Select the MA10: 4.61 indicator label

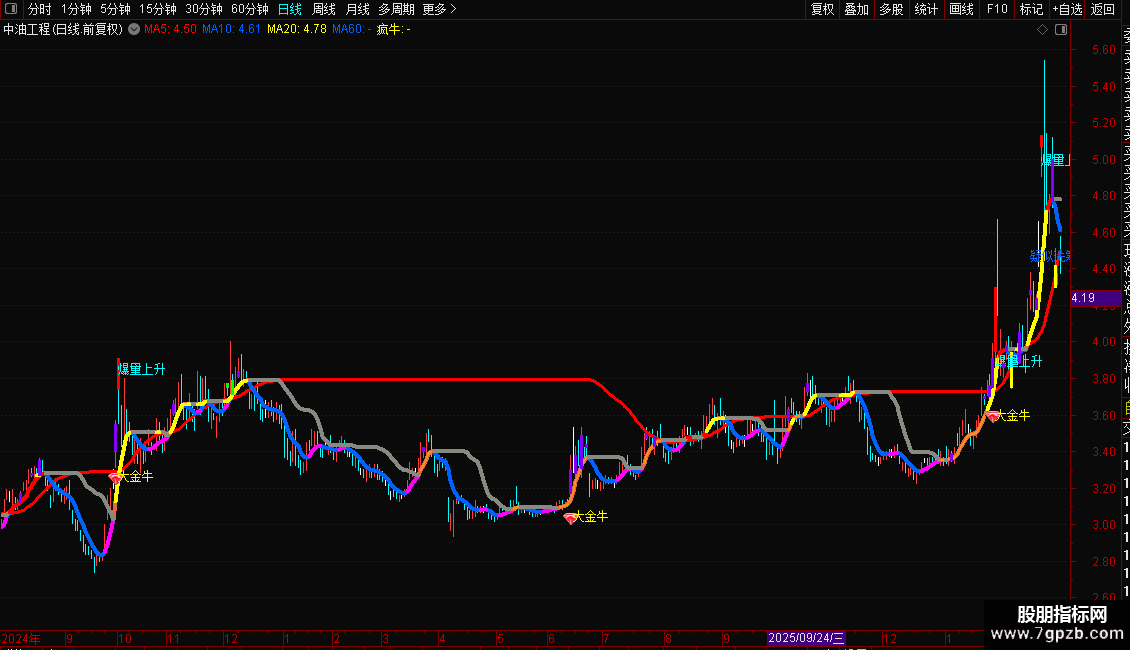[231, 30]
